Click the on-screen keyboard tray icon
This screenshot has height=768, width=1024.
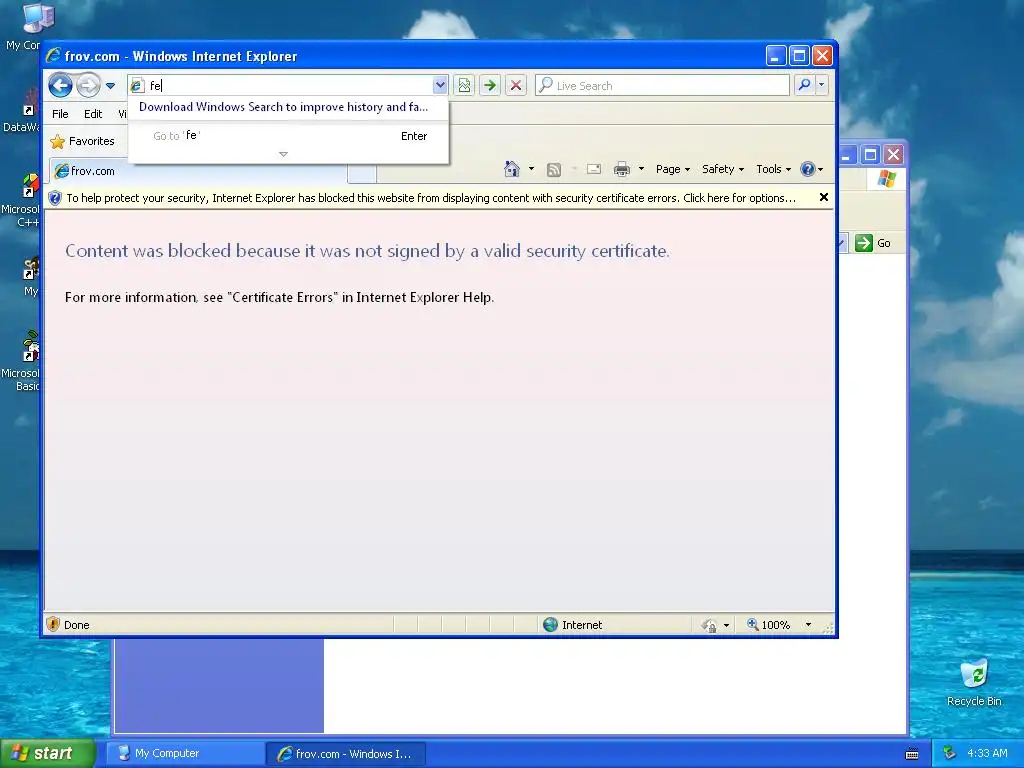912,754
